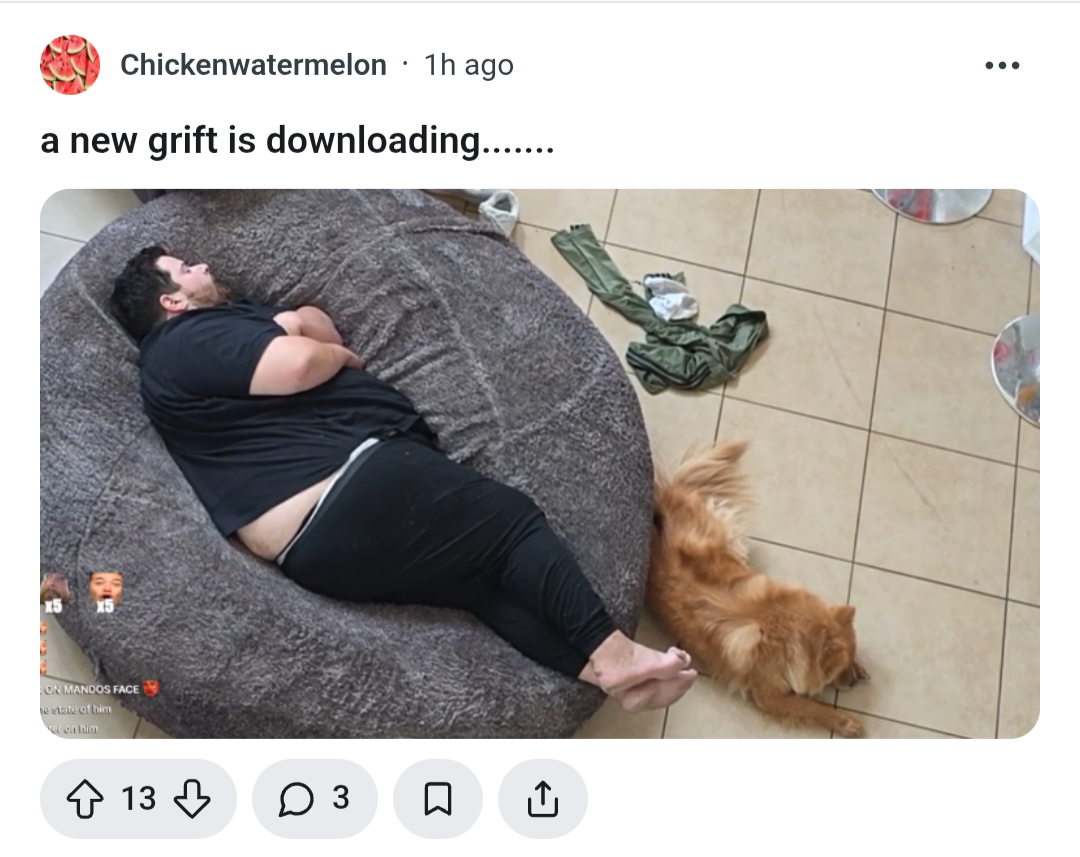Click the vote count showing 13
Image resolution: width=1080 pixels, height=857 pixels.
click(x=138, y=798)
